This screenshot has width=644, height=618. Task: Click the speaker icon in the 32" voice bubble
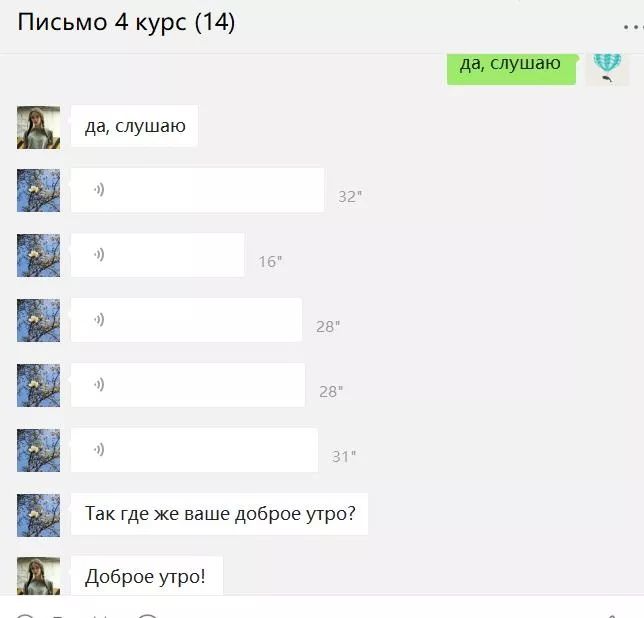pos(99,190)
